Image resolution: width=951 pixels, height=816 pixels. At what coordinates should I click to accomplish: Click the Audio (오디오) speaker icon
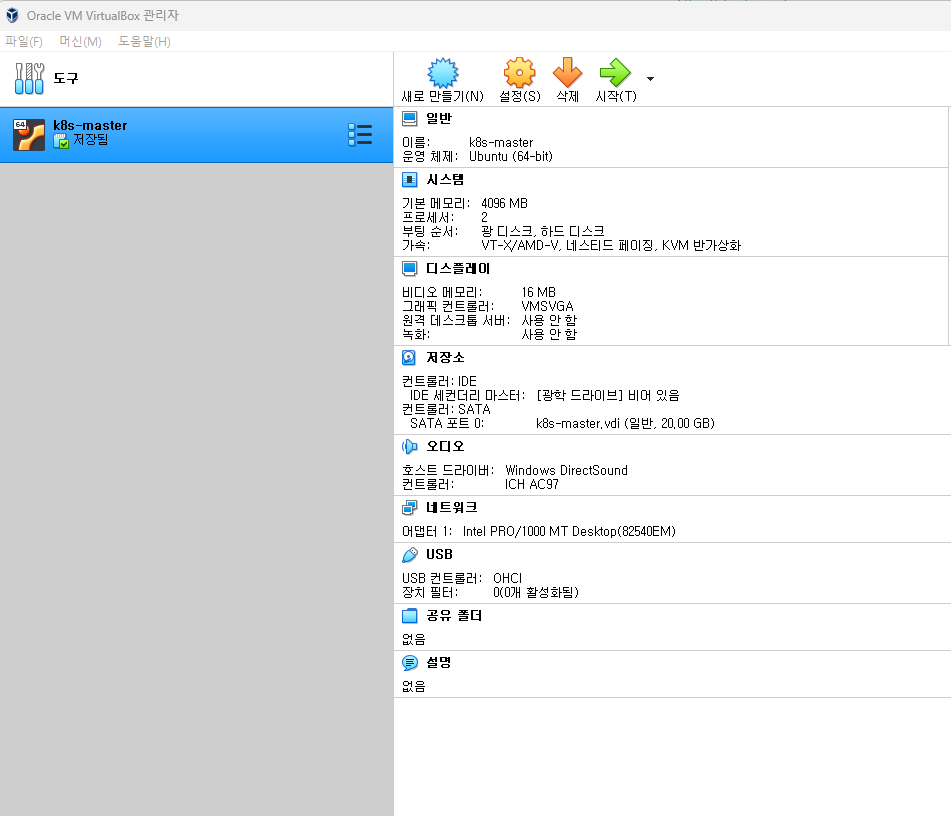pos(409,447)
